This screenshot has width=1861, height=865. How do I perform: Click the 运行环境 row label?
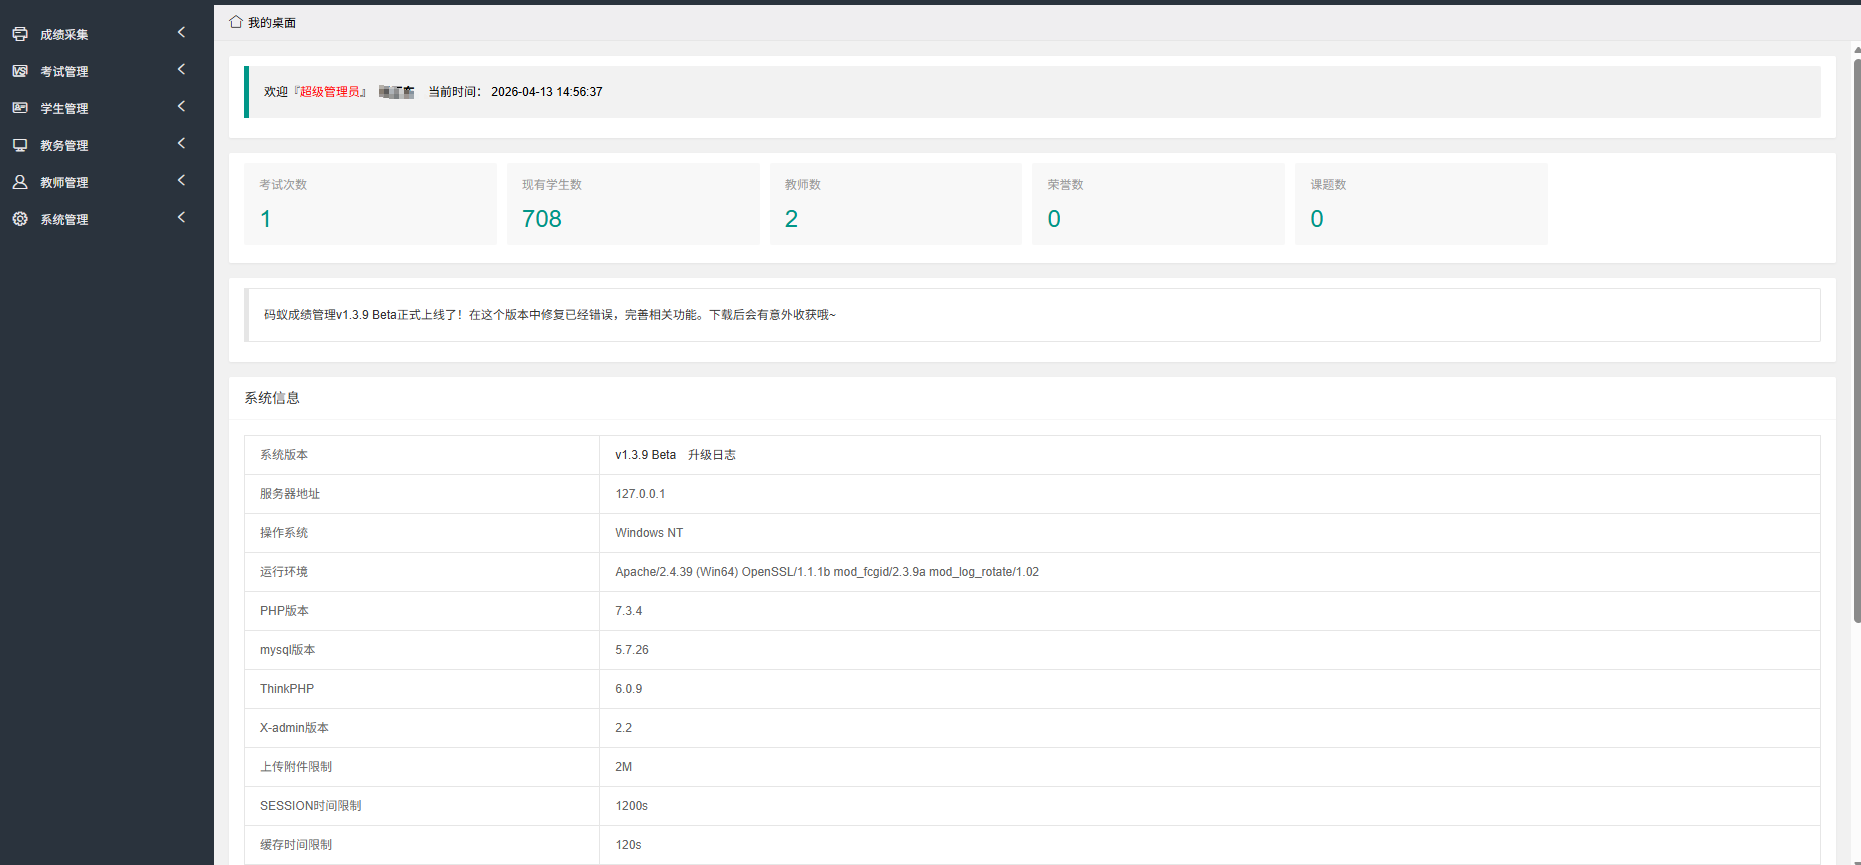[x=284, y=572]
